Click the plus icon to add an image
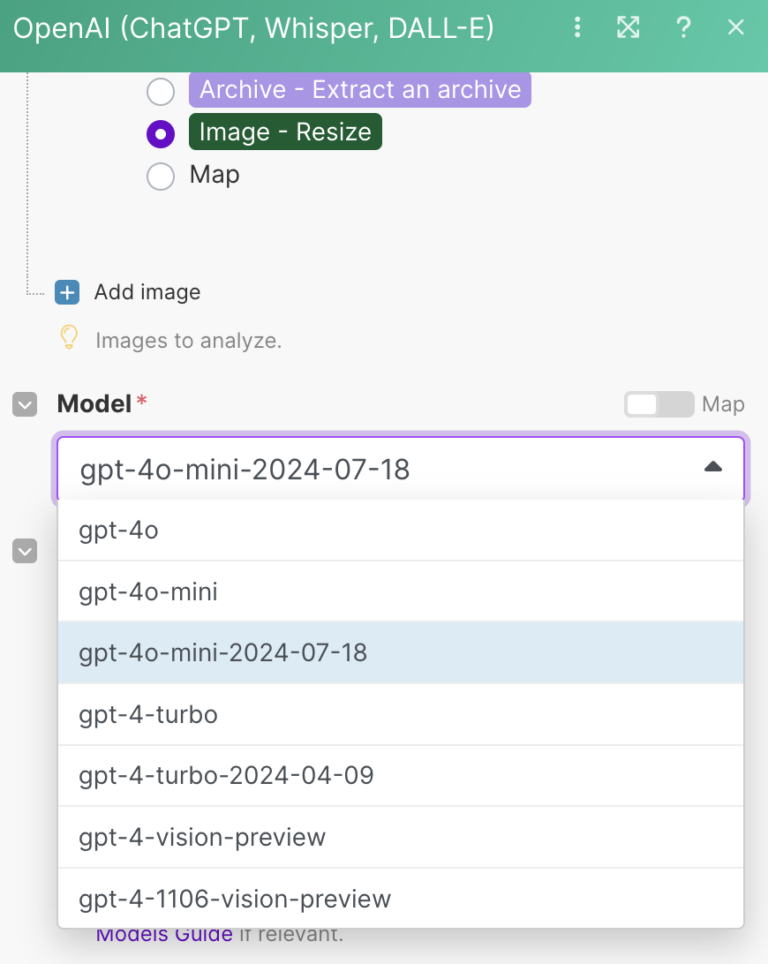The image size is (768, 964). coord(66,292)
